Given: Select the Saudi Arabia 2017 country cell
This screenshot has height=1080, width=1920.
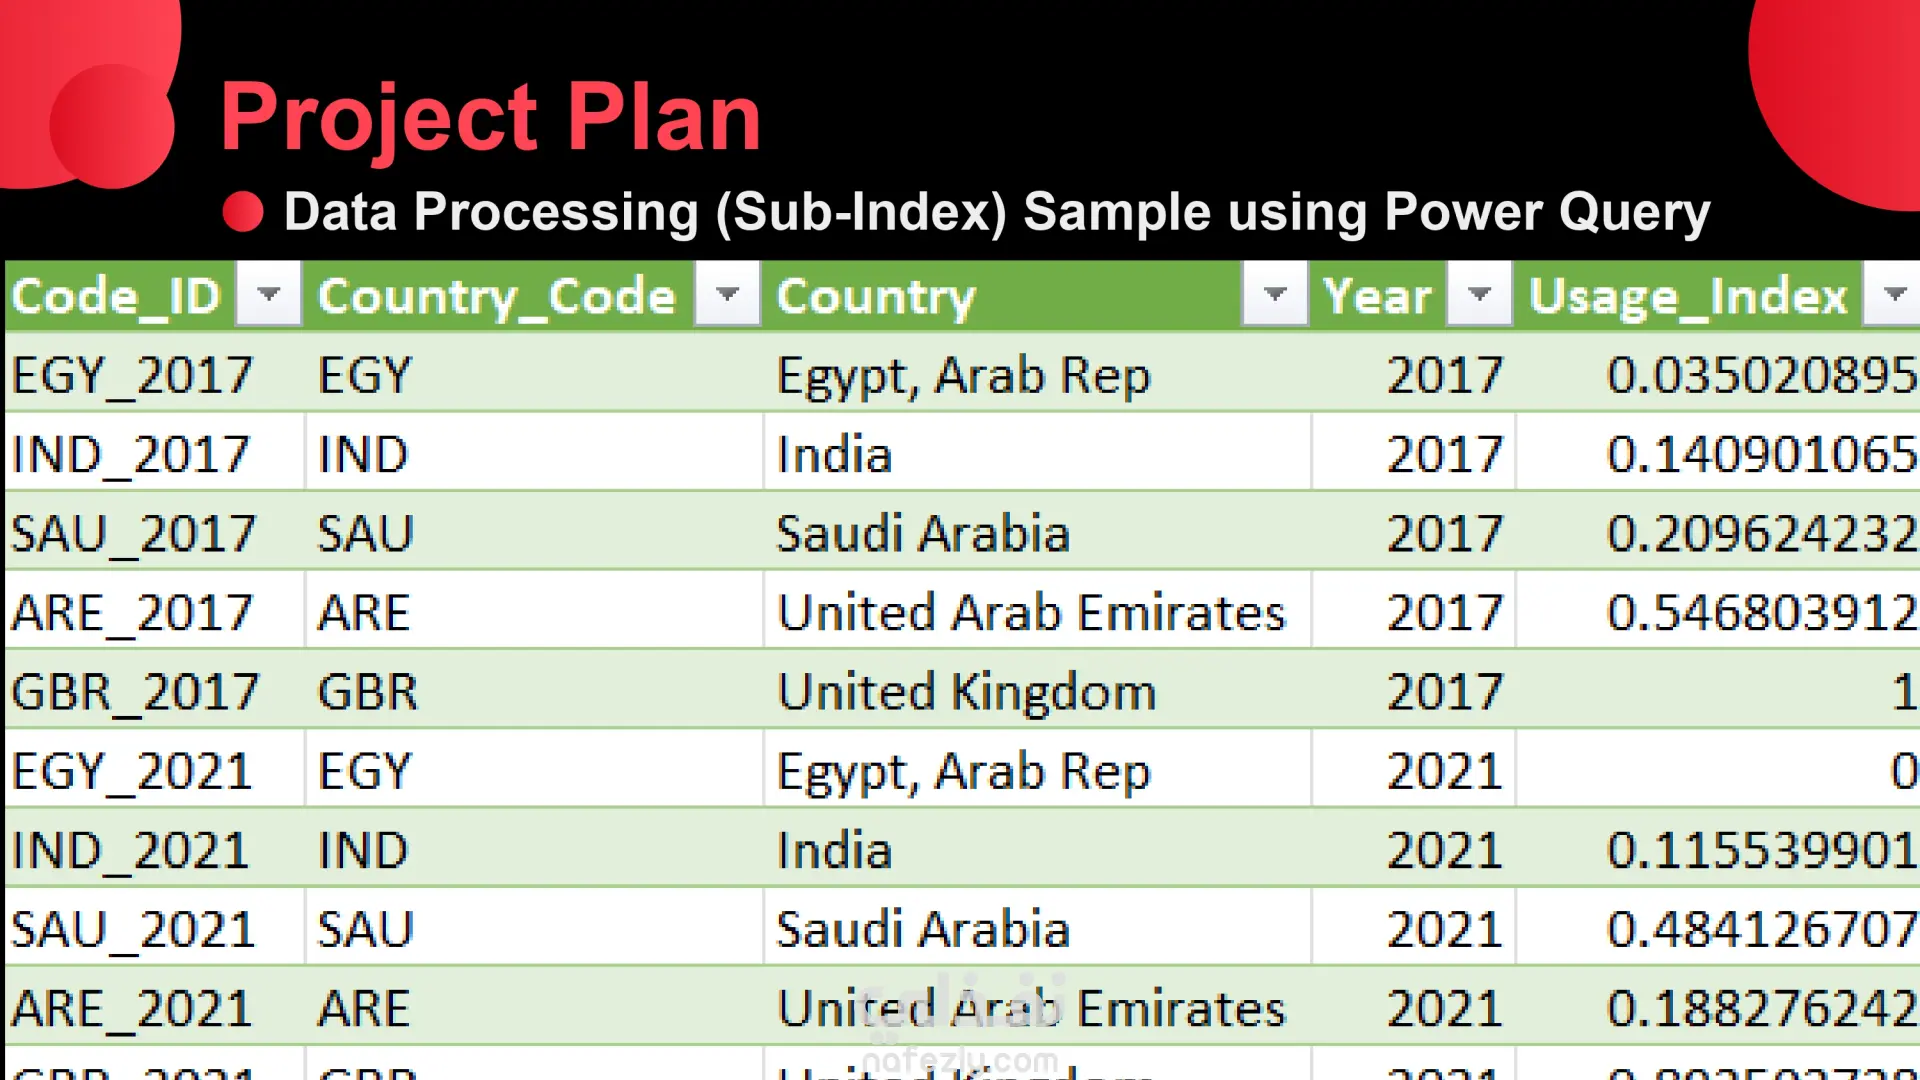Looking at the screenshot, I should coord(1037,532).
